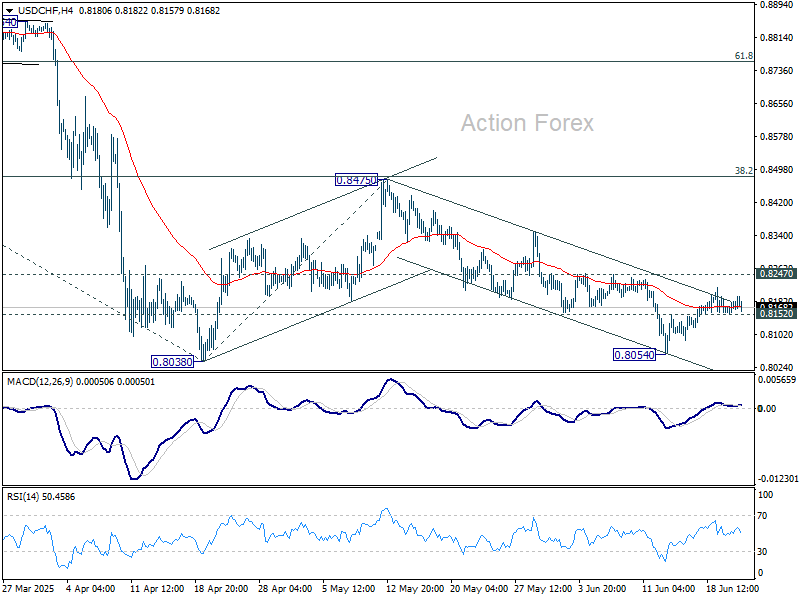Click the 20 May 04:00 time label
800x600 pixels.
(477, 588)
